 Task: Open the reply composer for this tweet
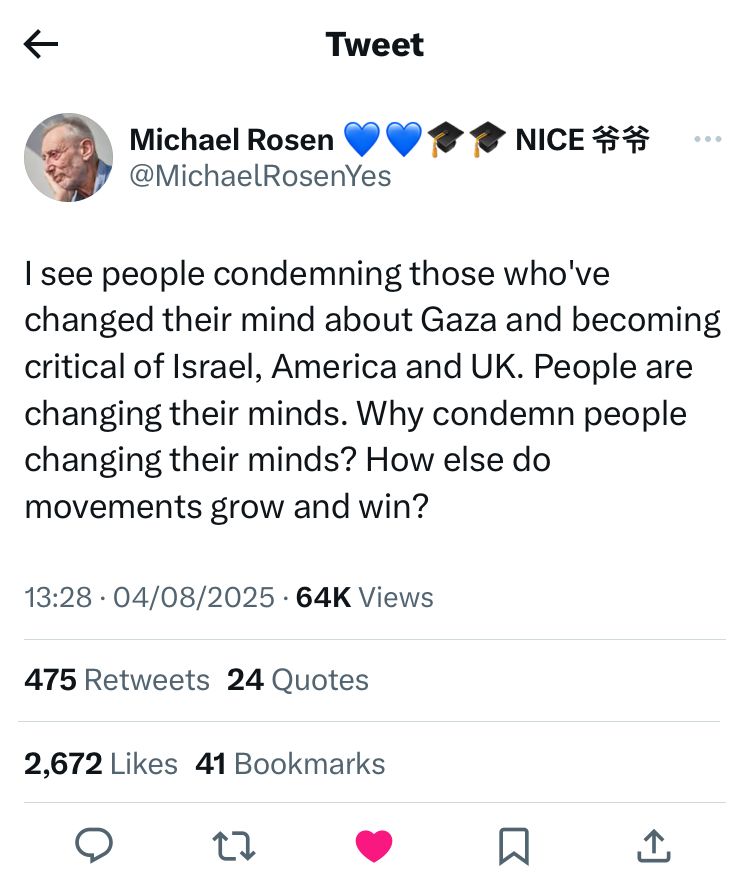[x=95, y=845]
